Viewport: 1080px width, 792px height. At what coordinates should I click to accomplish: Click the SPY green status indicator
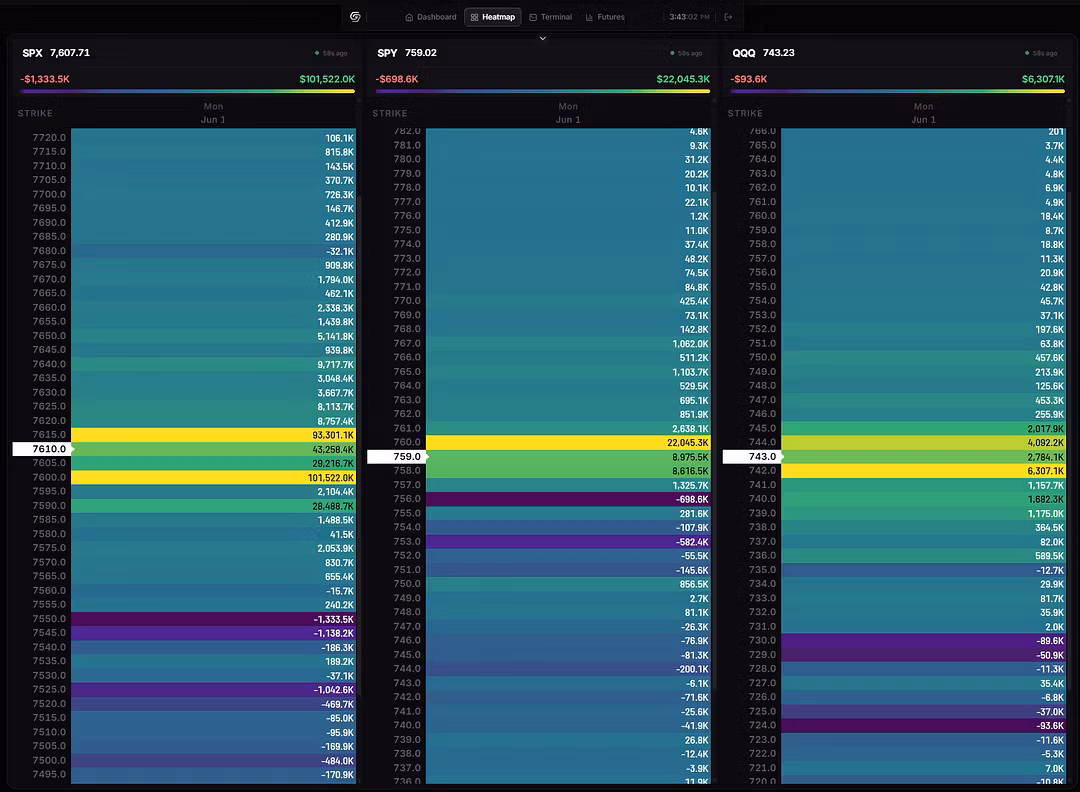pos(672,53)
